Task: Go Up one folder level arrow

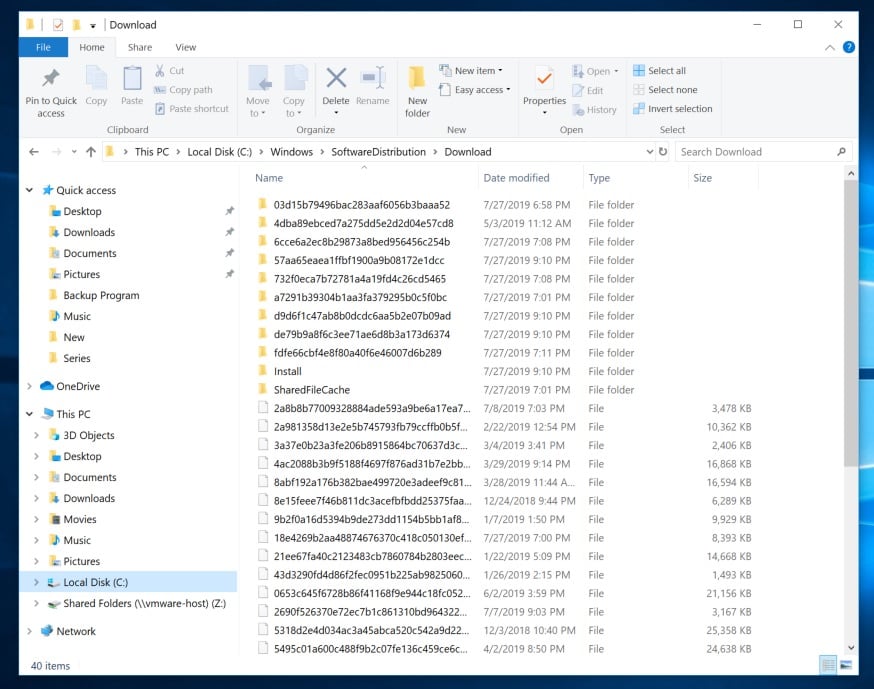Action: coord(91,152)
